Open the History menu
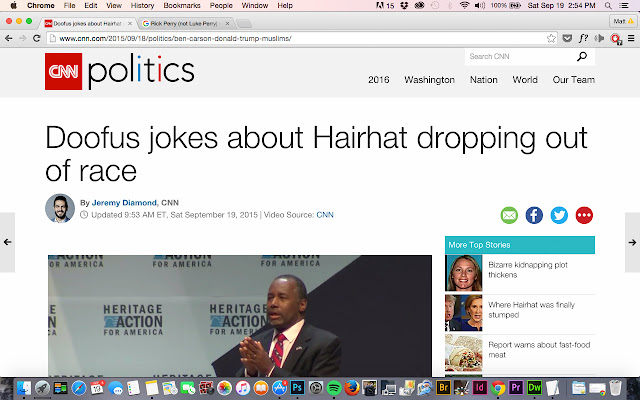Screen dimensions: 640x400 coord(142,5)
